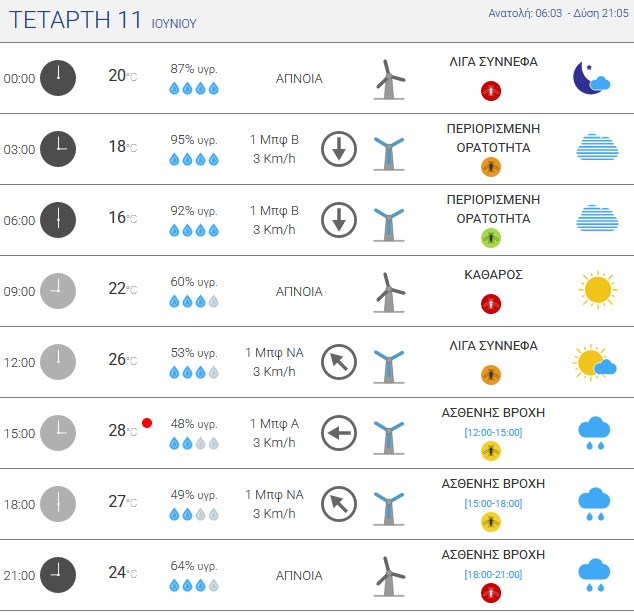
Task: Click the [15:00-18:00] rain time range
Action: [493, 504]
